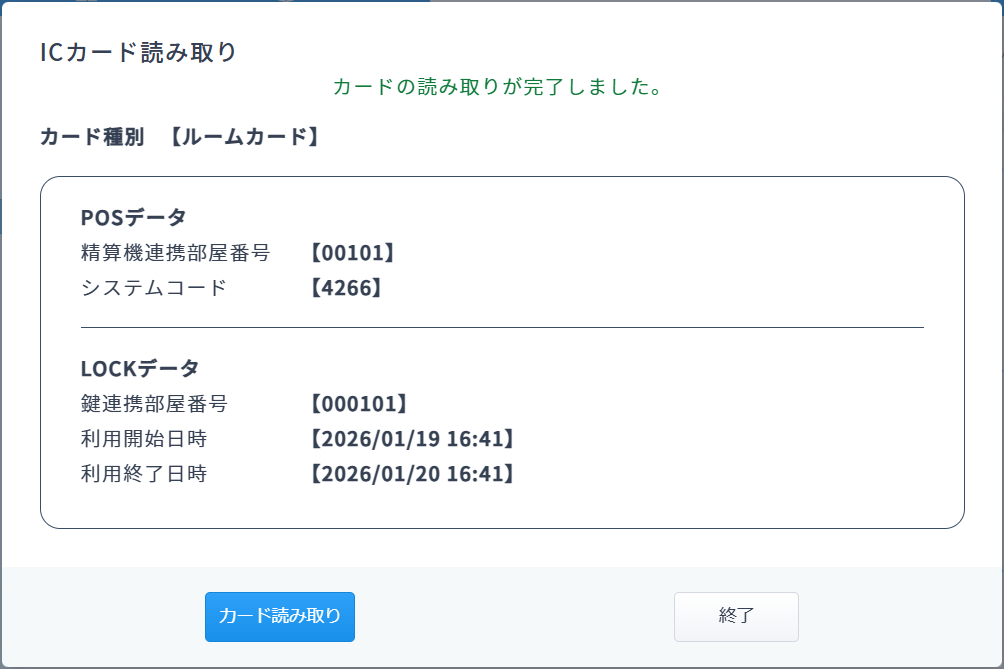Click the 利用終了日時 label
This screenshot has height=669, width=1004.
(x=144, y=474)
